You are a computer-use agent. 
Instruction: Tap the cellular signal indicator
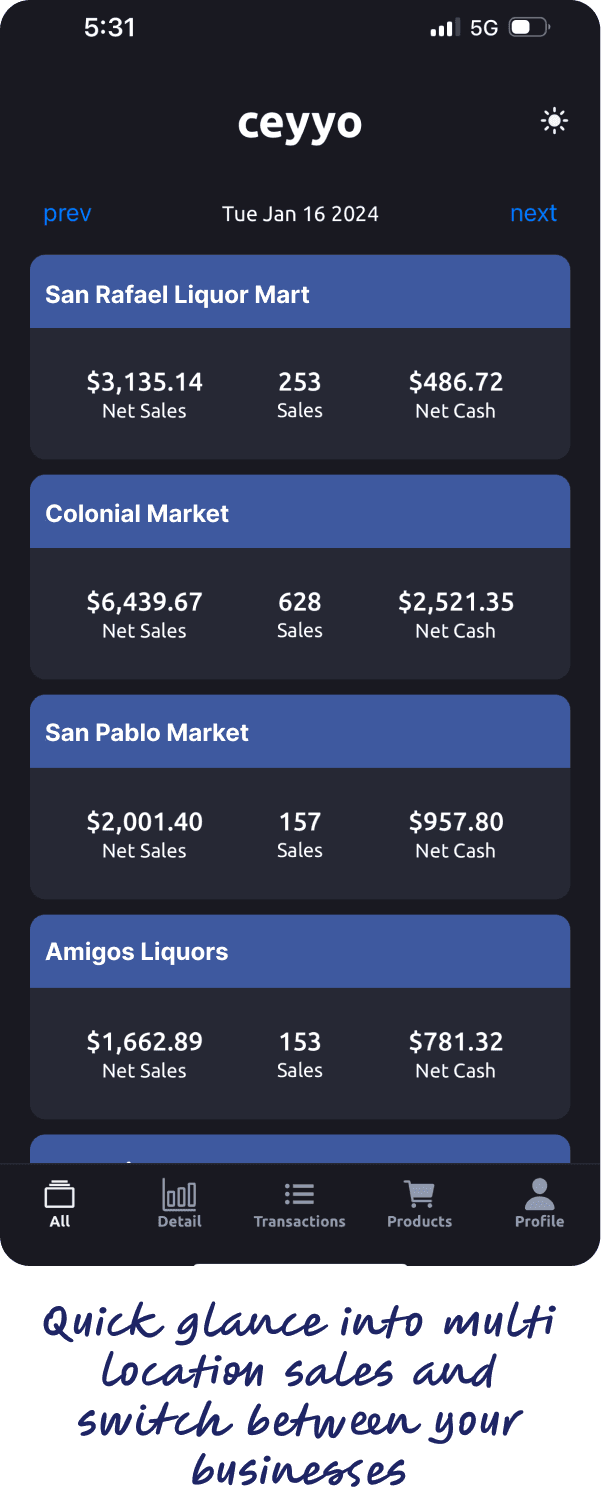[x=442, y=27]
